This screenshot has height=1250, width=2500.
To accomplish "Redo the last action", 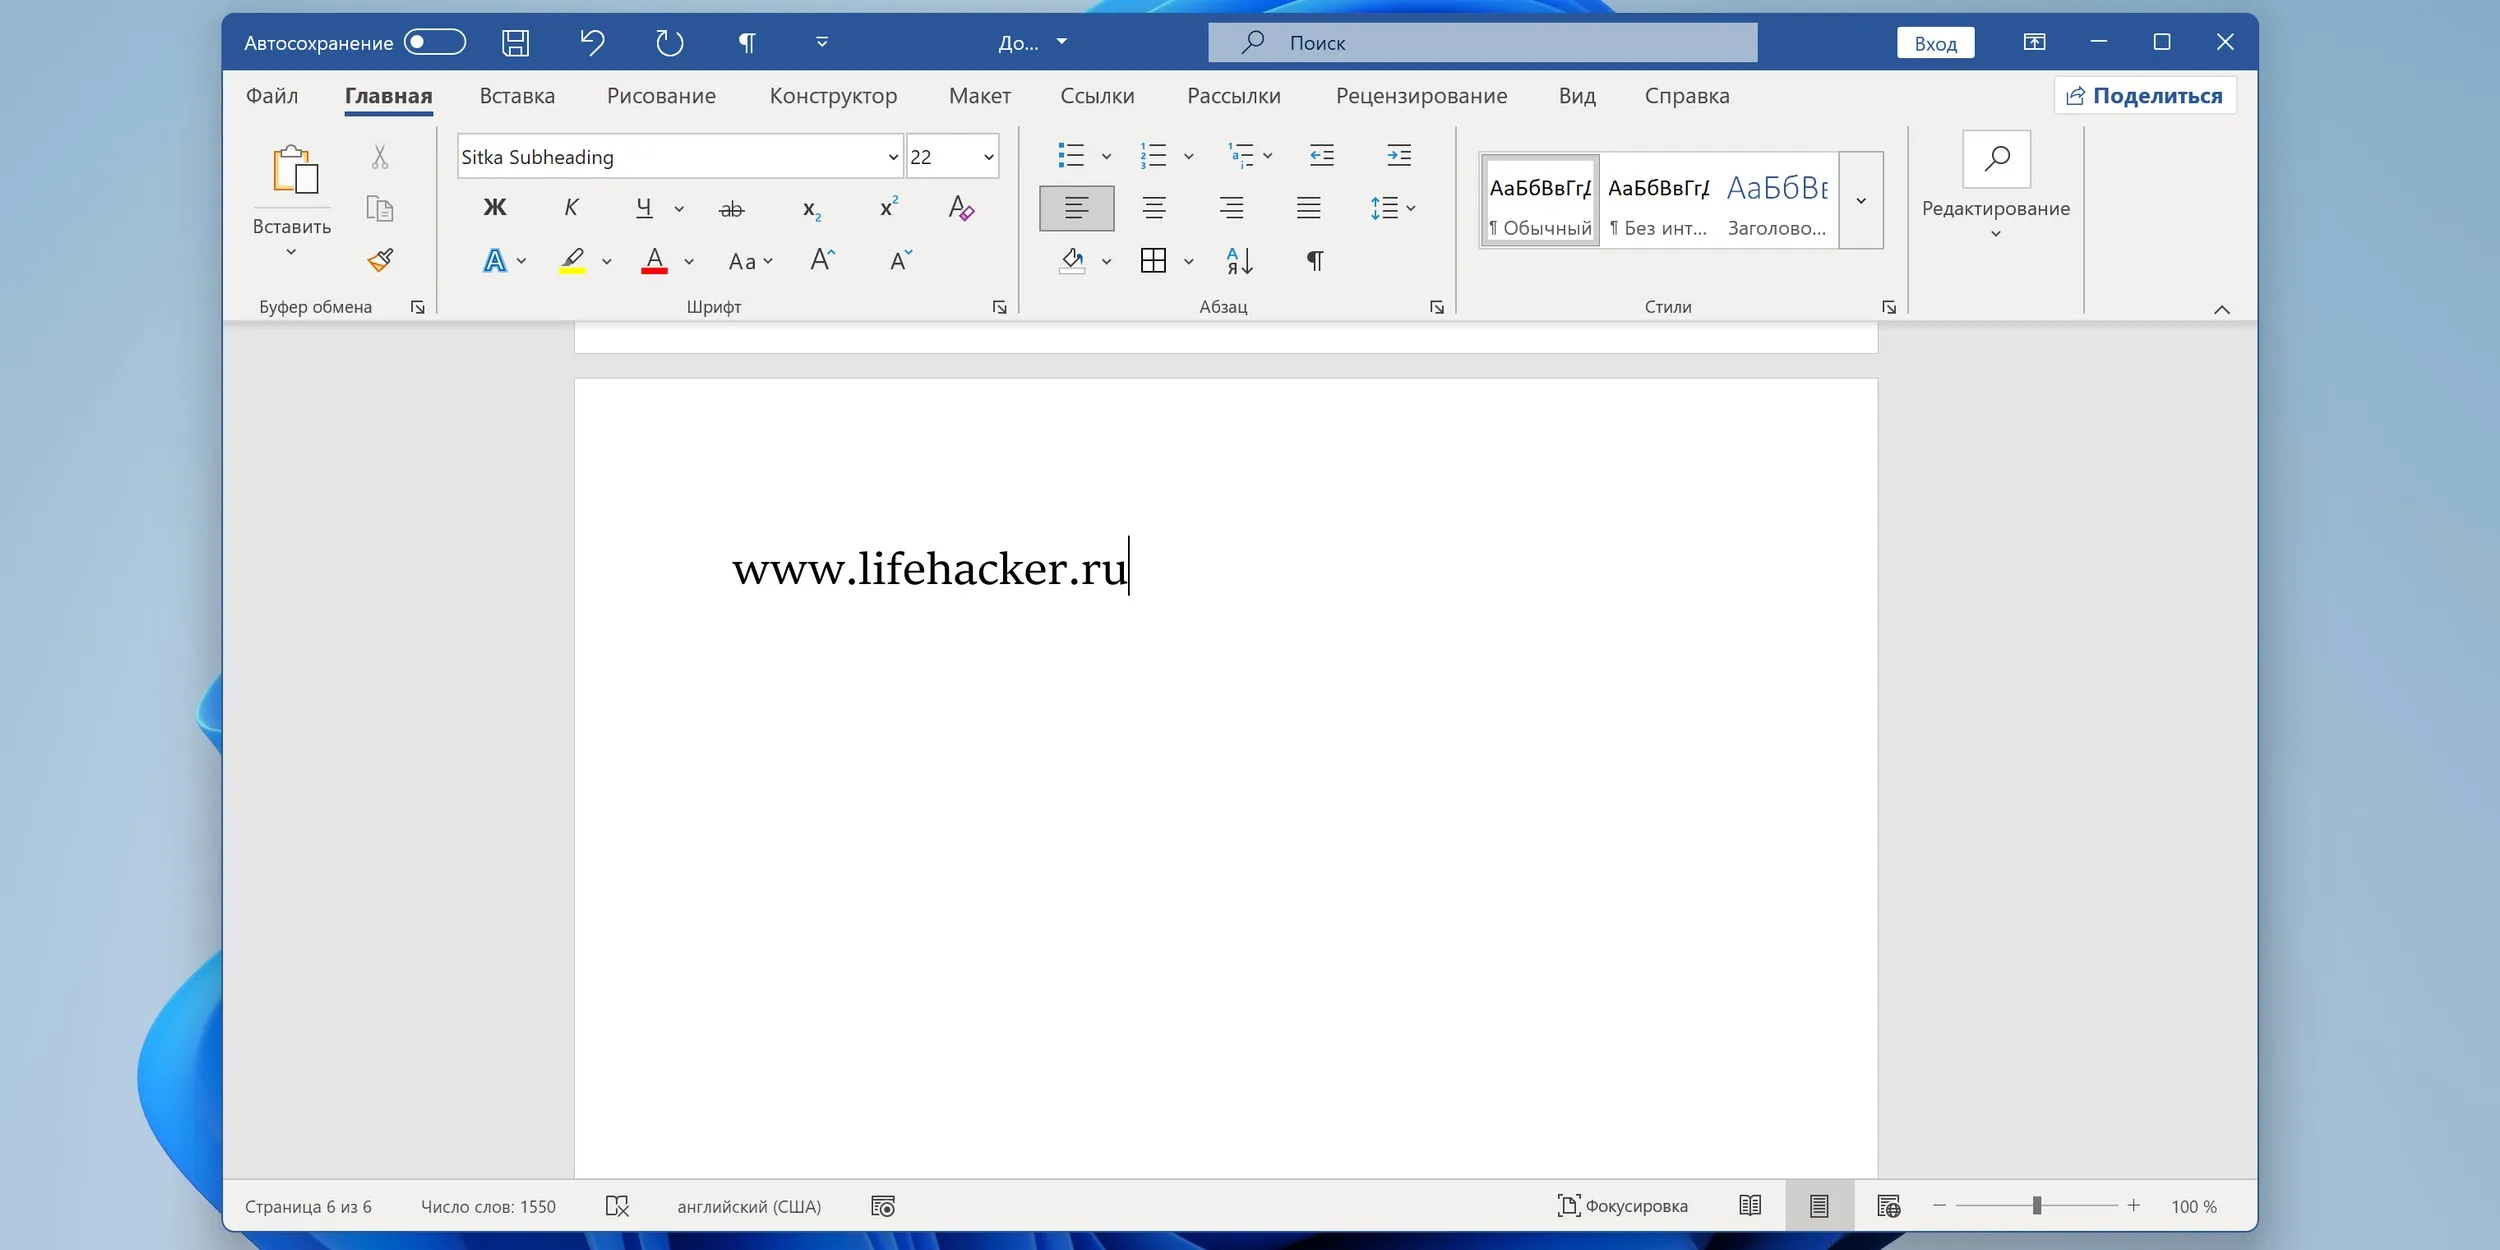I will 669,43.
